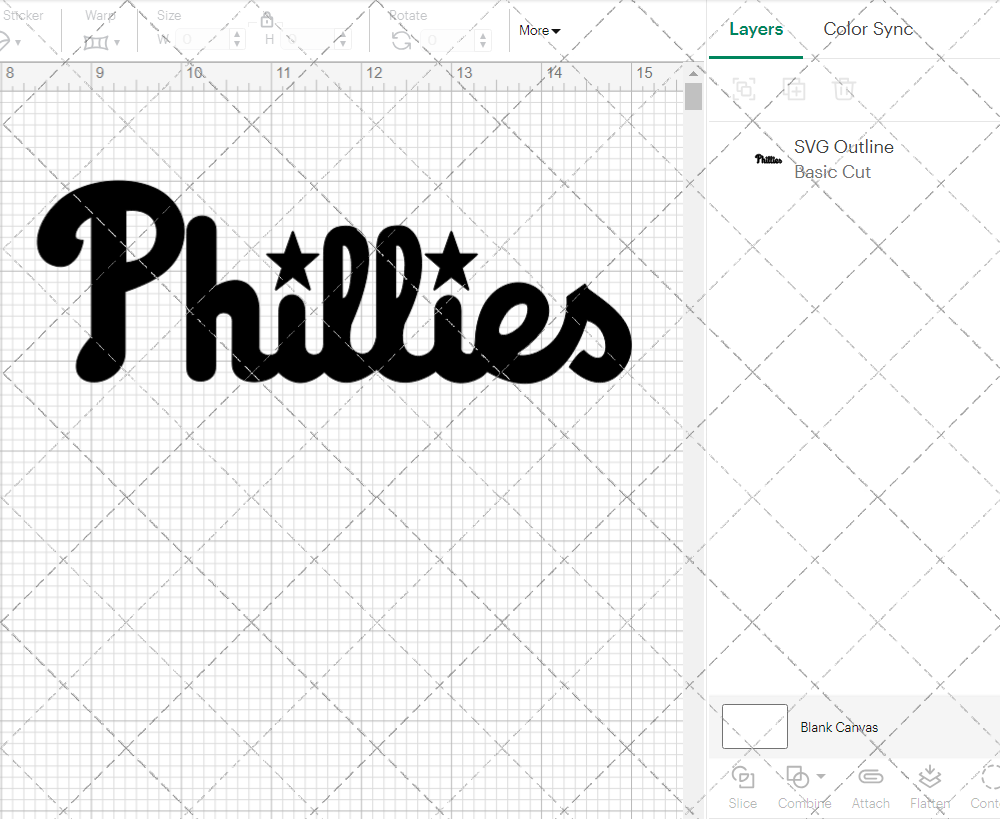Toggle the size aspect ratio lock
This screenshot has height=819, width=1000.
(x=267, y=20)
